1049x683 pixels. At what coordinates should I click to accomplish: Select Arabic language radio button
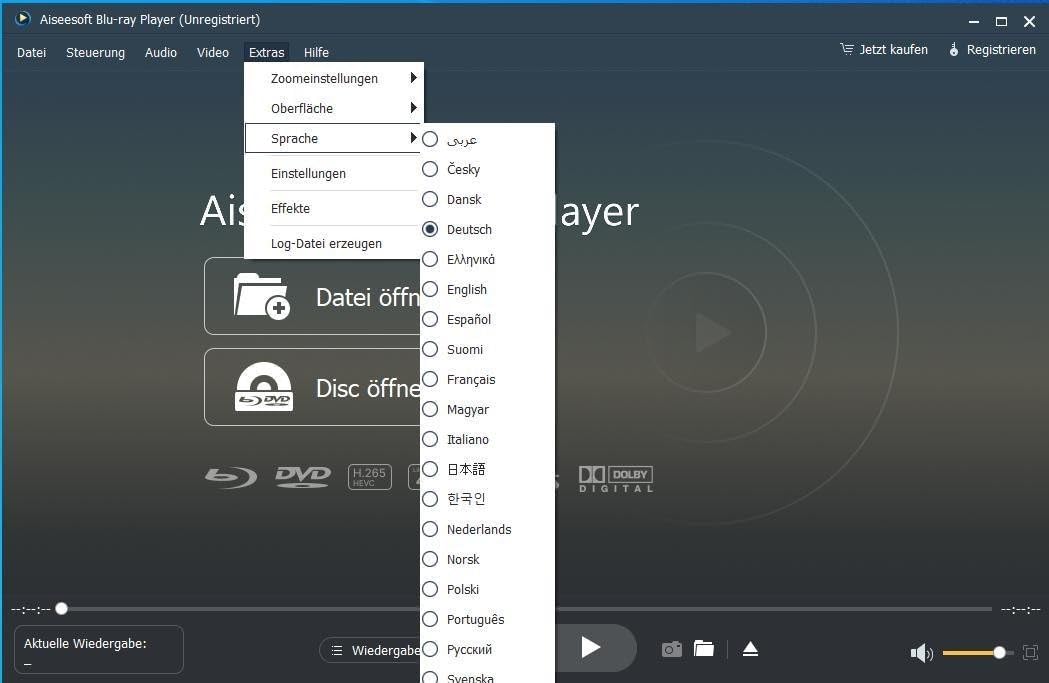pos(430,139)
